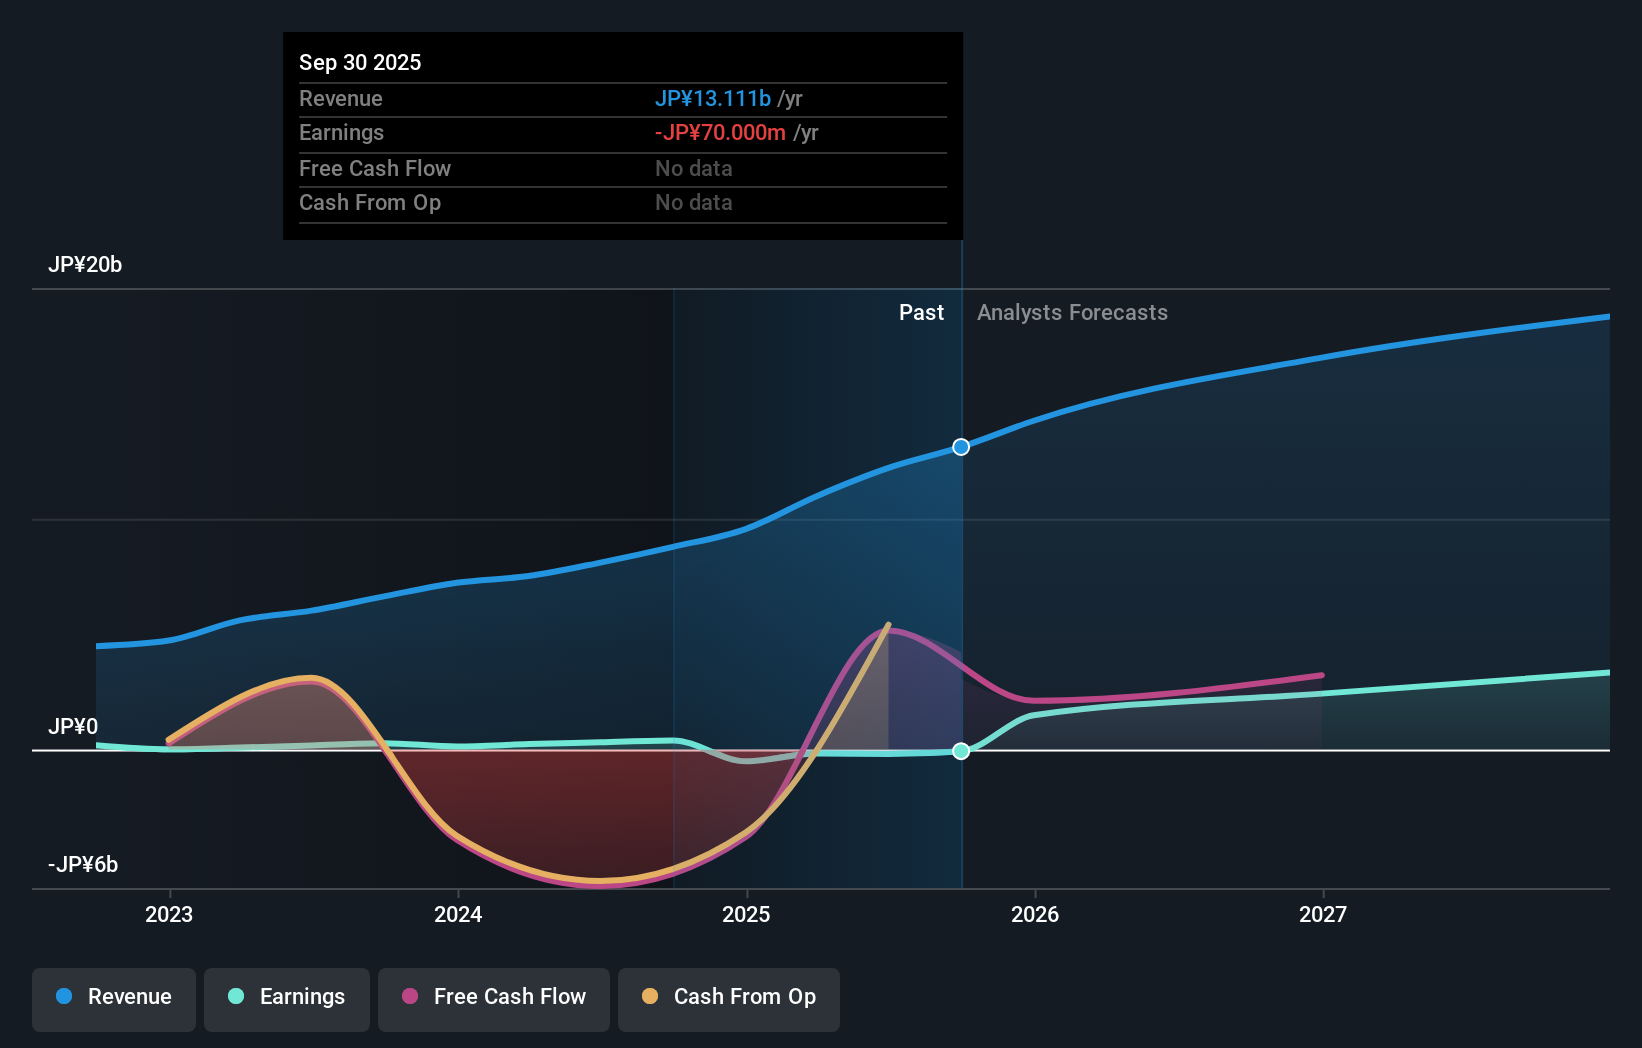Click the end of the Free Cash Flow forecast line

coord(1322,675)
